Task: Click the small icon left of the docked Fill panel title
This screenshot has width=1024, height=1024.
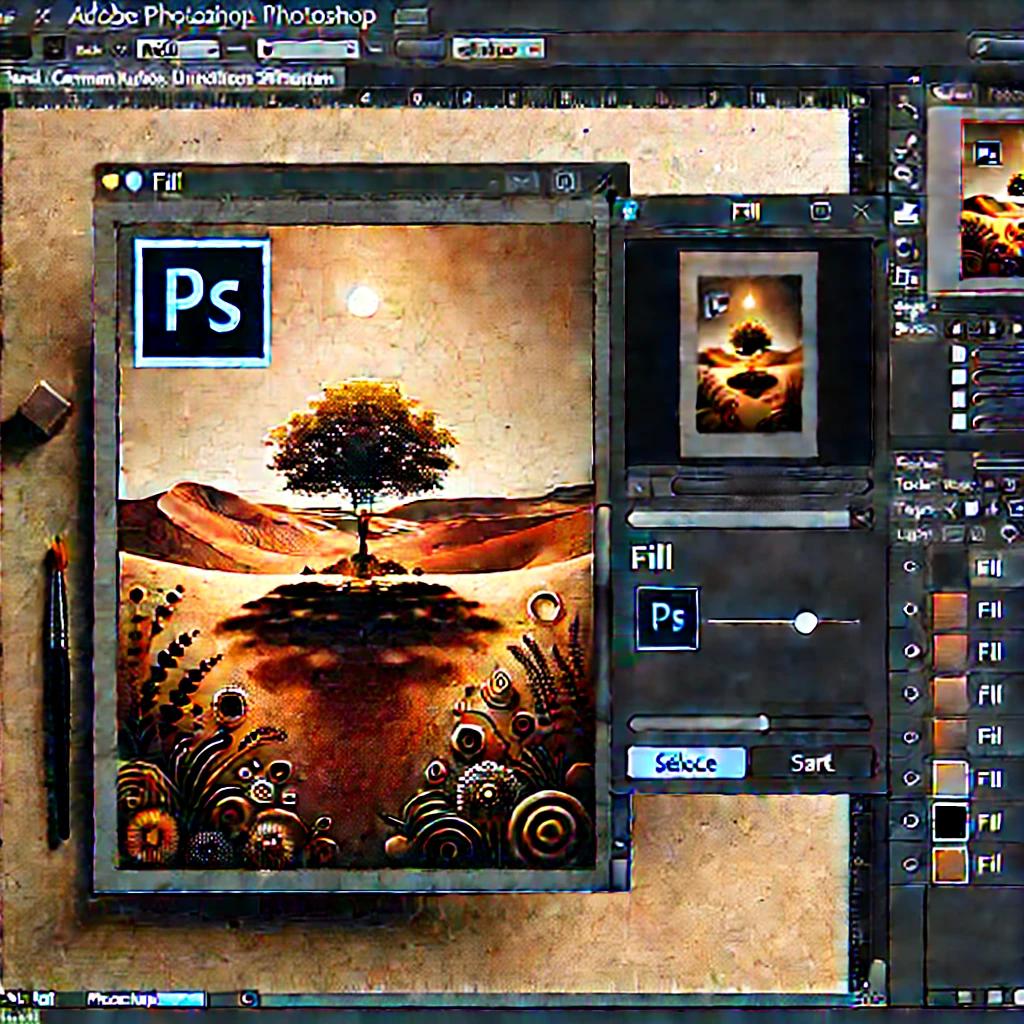Action: pyautogui.click(x=631, y=210)
